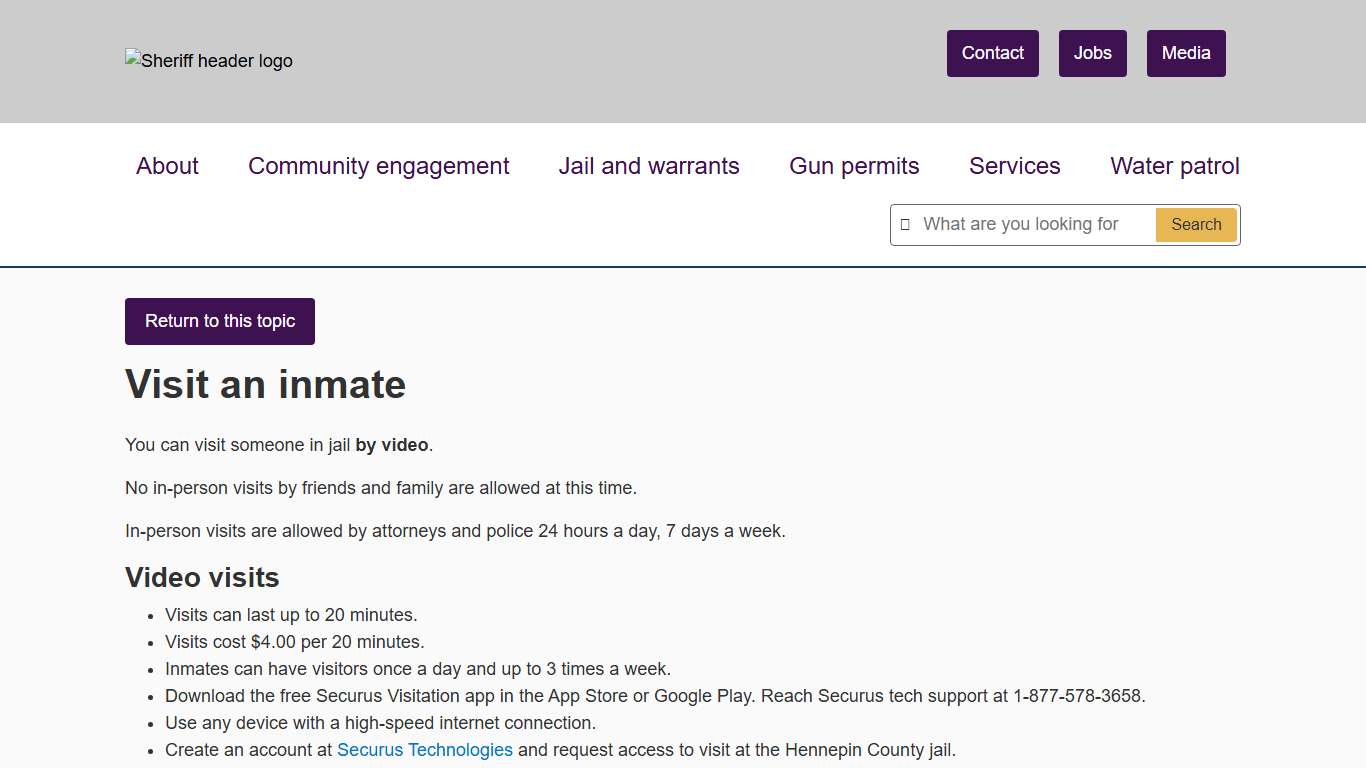Follow the Securus Technologies link
Image resolution: width=1366 pixels, height=768 pixels.
point(424,750)
